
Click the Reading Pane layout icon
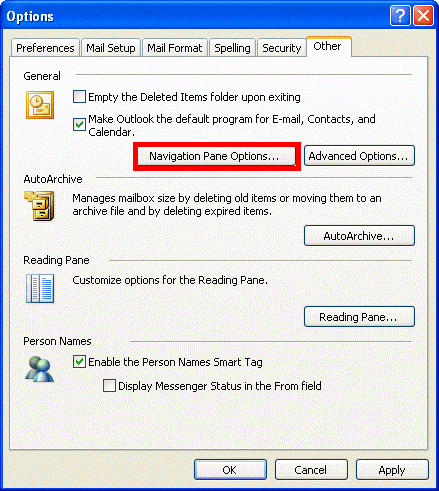click(40, 288)
